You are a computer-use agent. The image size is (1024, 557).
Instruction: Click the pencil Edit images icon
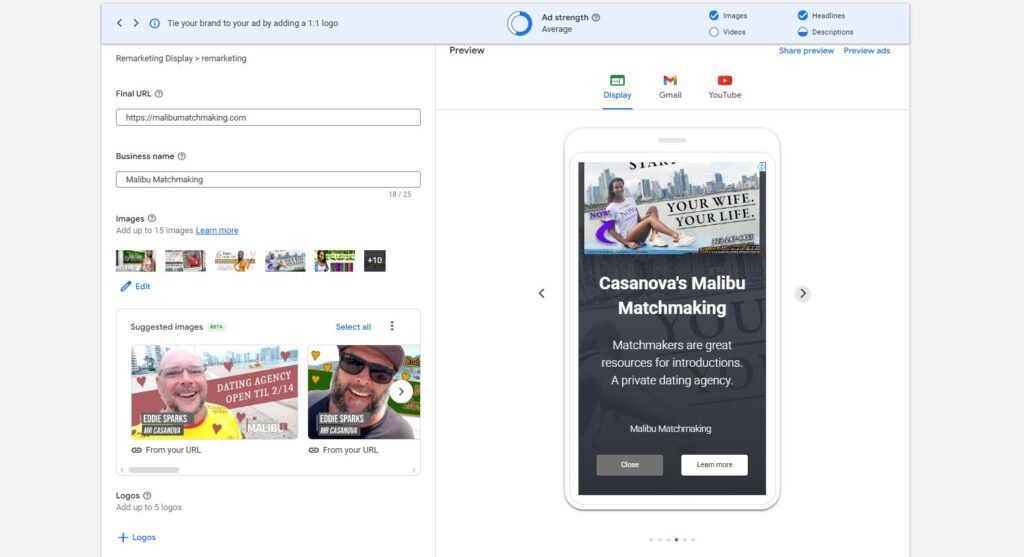[x=125, y=287]
